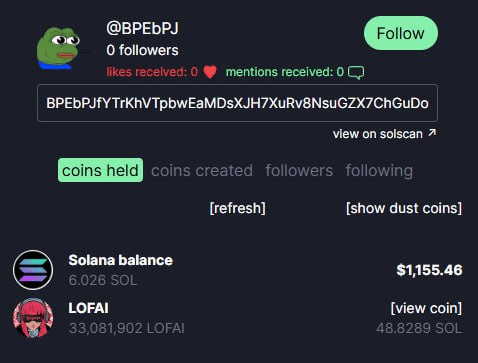This screenshot has width=478, height=363.
Task: Refresh the held coins list
Action: tap(238, 208)
